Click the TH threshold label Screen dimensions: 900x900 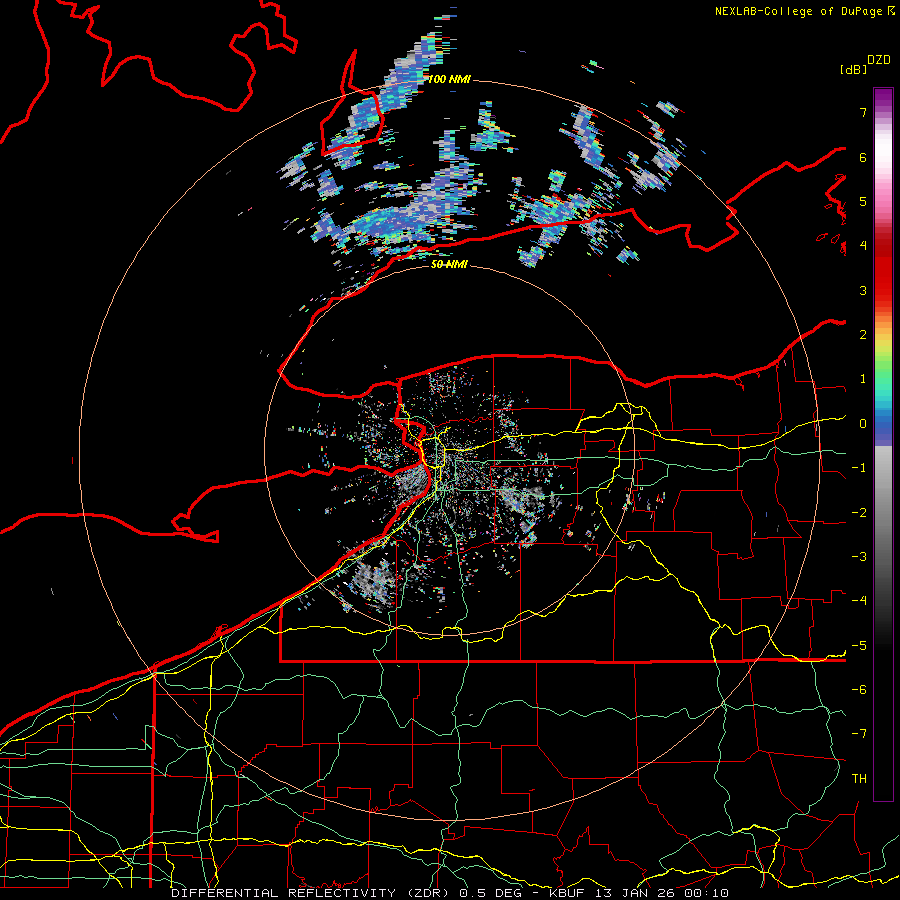tap(859, 779)
